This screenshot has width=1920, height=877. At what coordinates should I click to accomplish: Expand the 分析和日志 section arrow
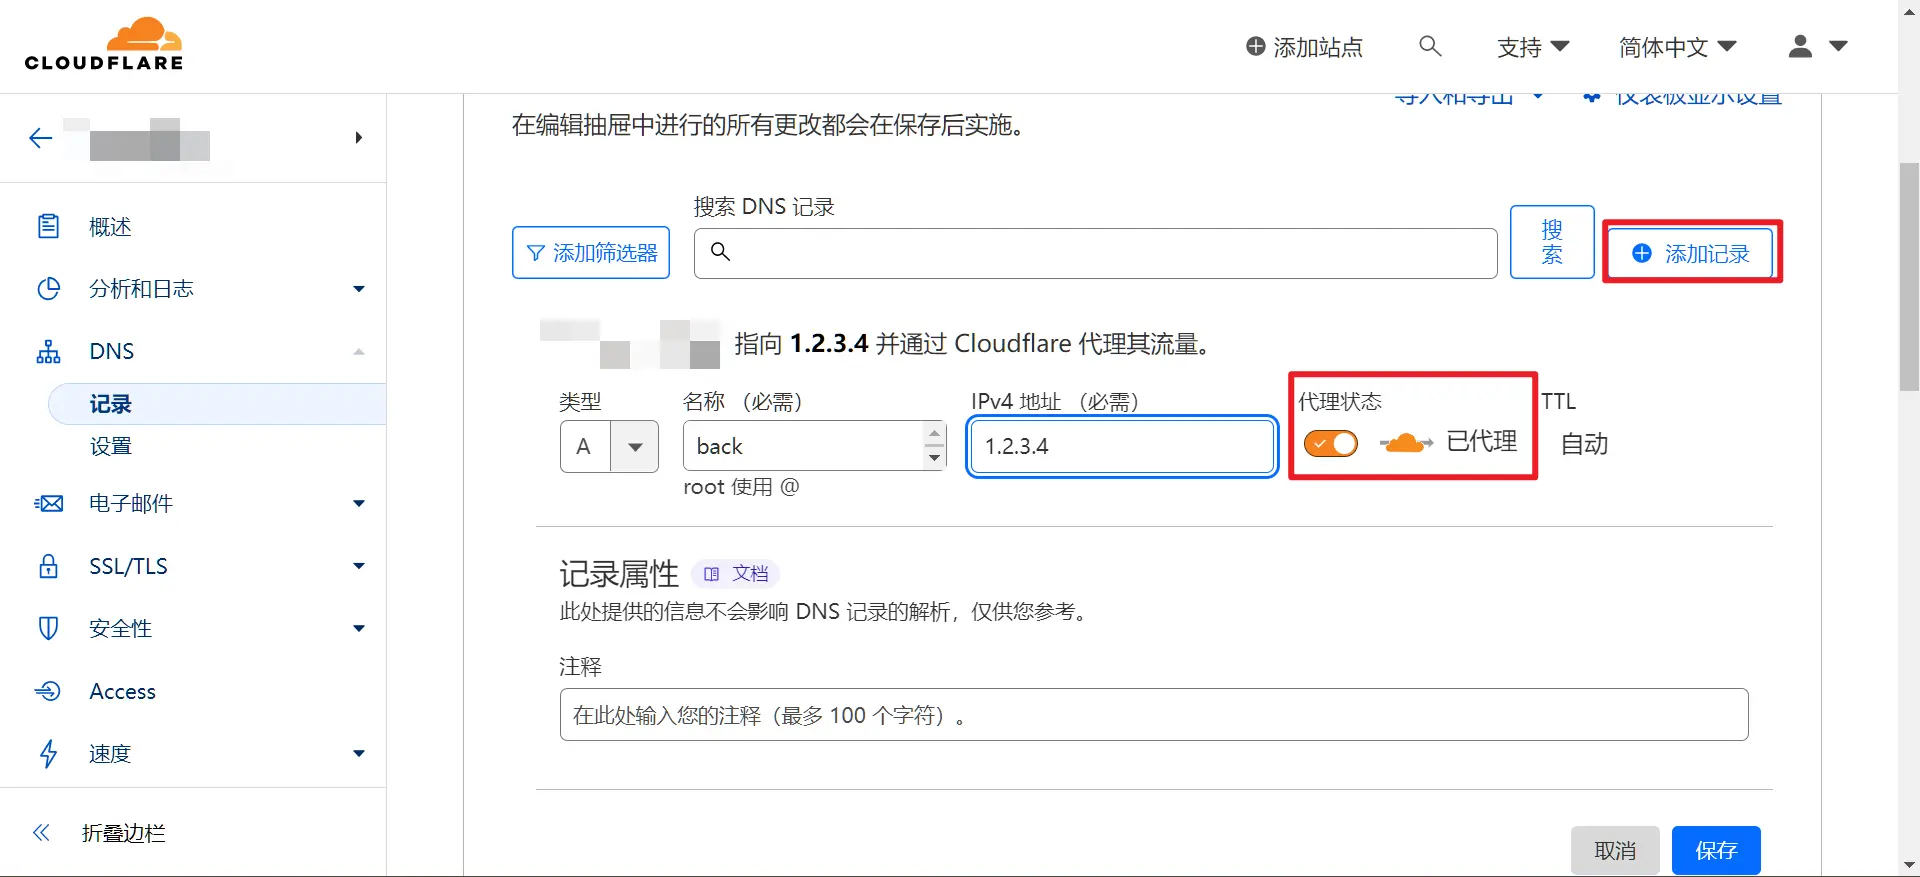(x=359, y=289)
